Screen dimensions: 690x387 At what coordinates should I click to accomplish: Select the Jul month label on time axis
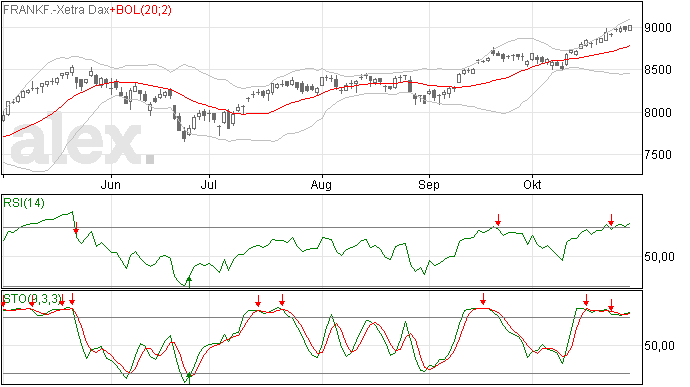209,184
